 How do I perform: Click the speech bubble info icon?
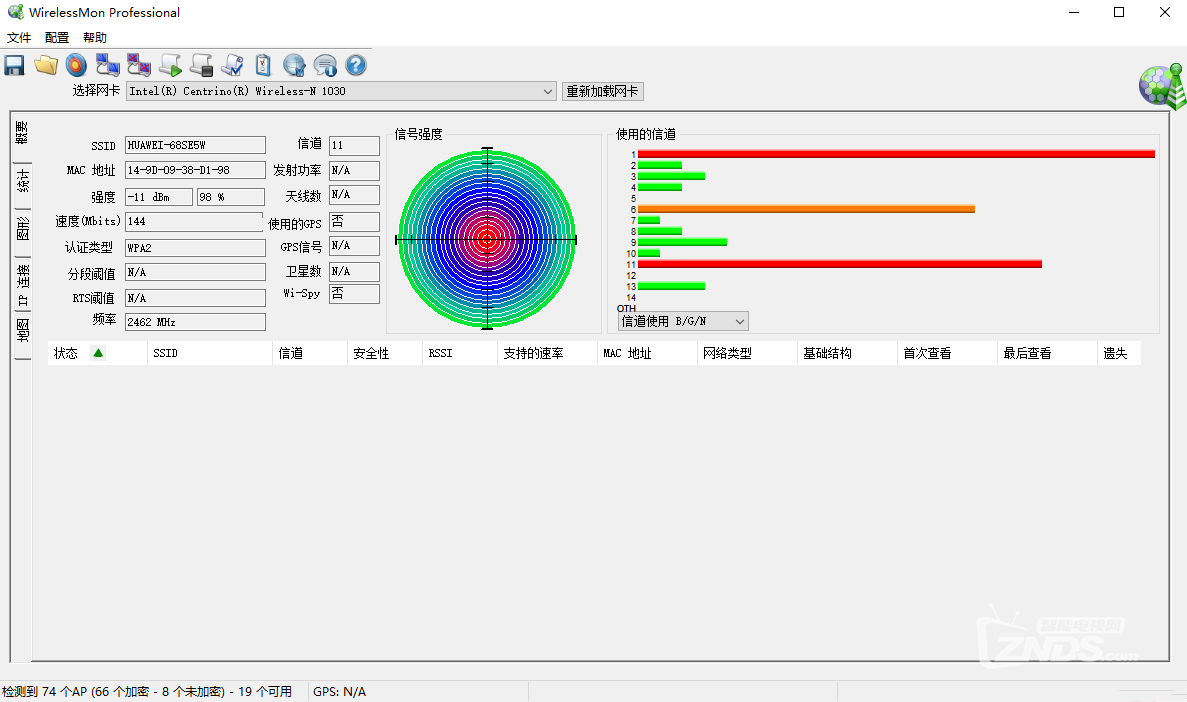click(x=325, y=65)
